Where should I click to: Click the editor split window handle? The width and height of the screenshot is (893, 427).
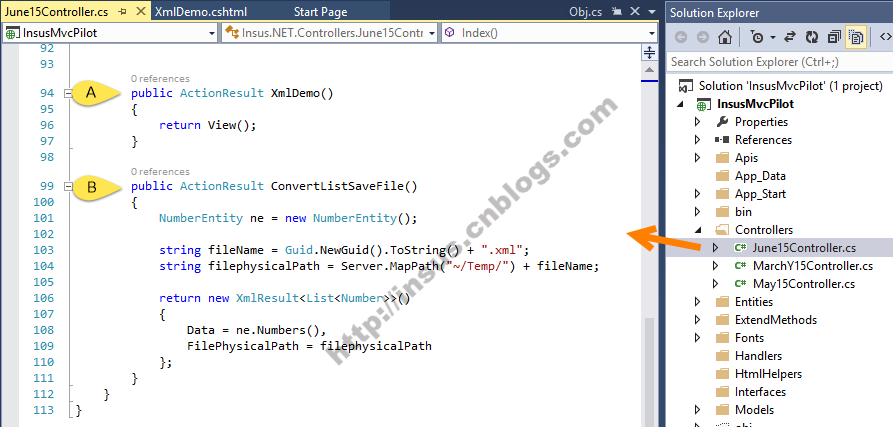649,53
